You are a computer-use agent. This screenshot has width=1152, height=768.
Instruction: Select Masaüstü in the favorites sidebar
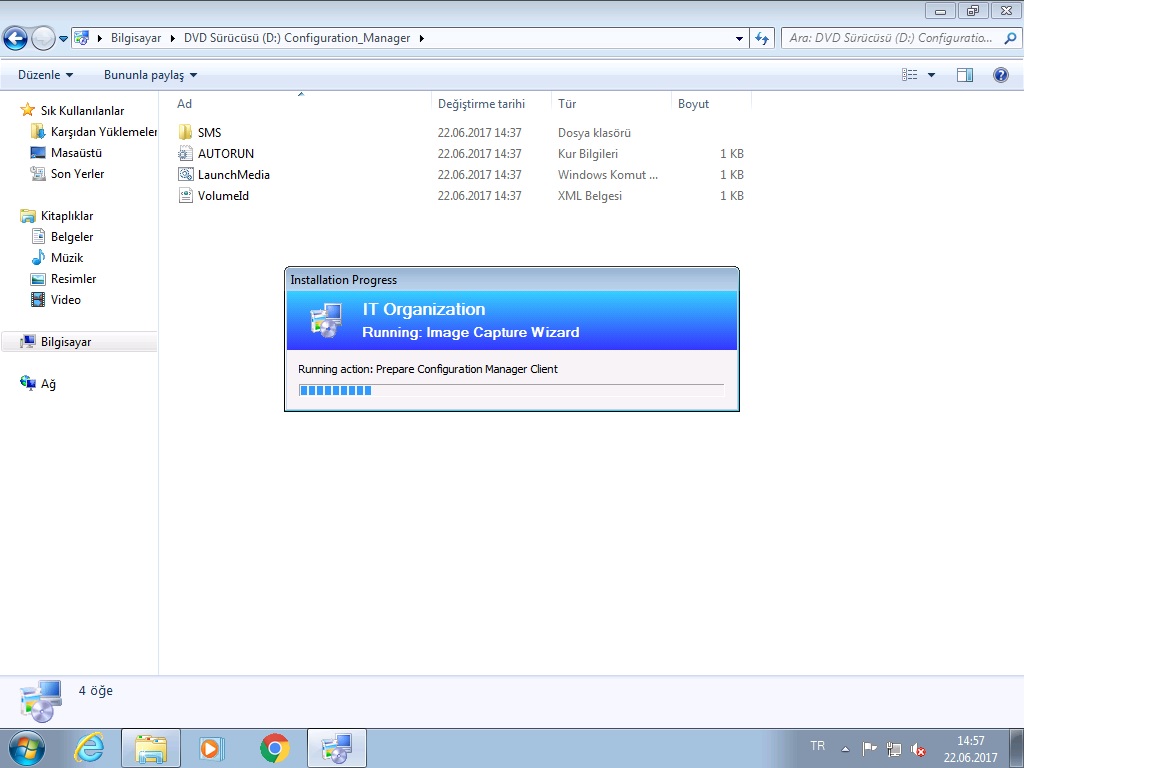click(x=76, y=153)
